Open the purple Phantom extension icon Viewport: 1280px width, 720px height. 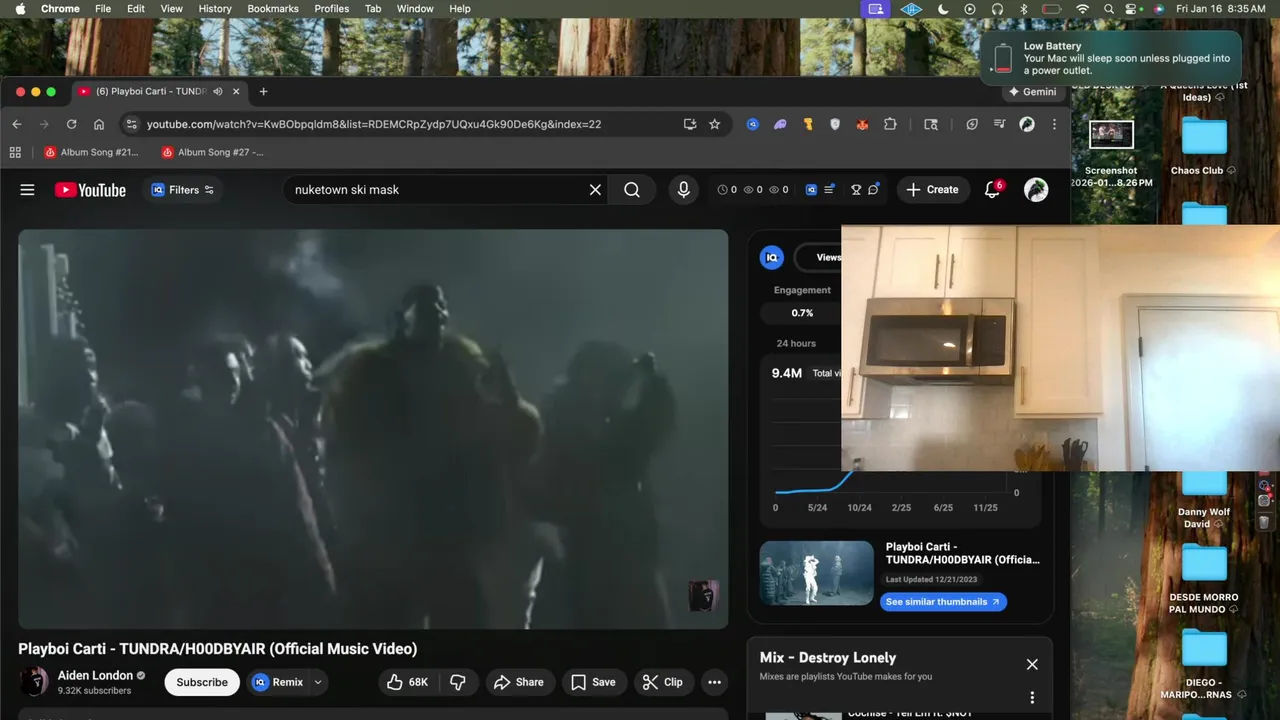pos(781,124)
